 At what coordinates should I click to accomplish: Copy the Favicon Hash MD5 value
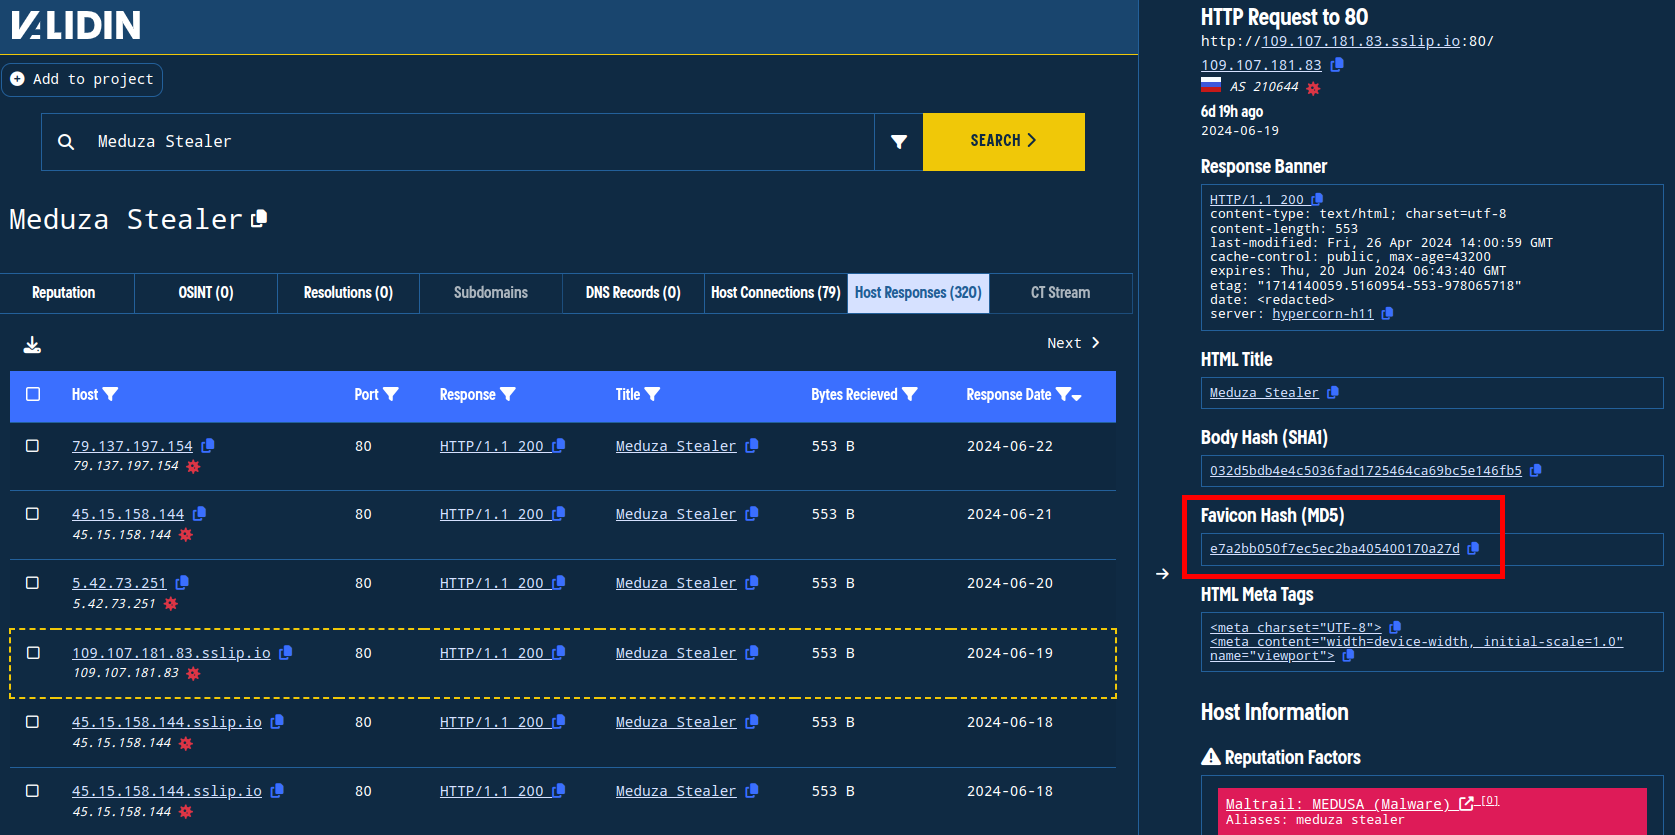tap(1473, 549)
